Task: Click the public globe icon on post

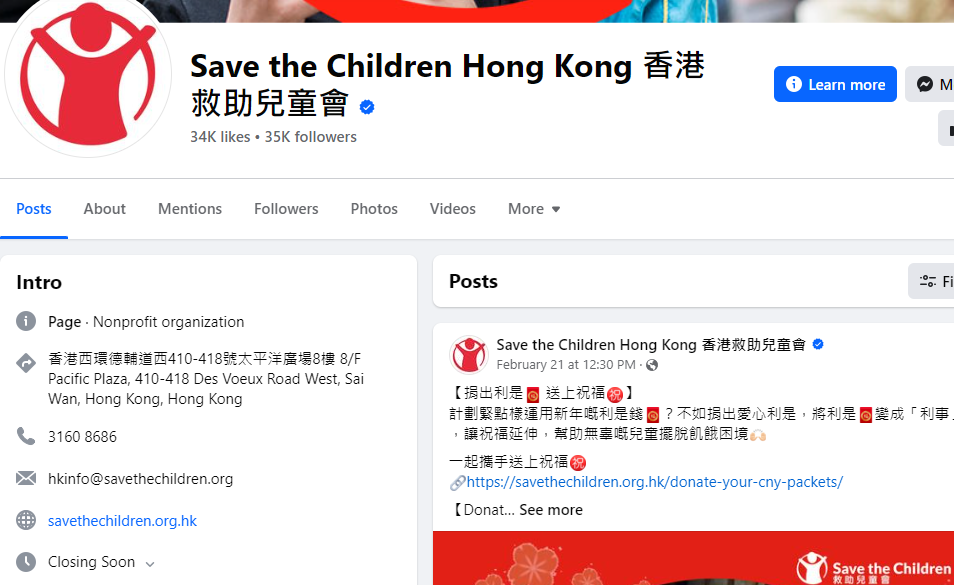Action: (x=652, y=365)
